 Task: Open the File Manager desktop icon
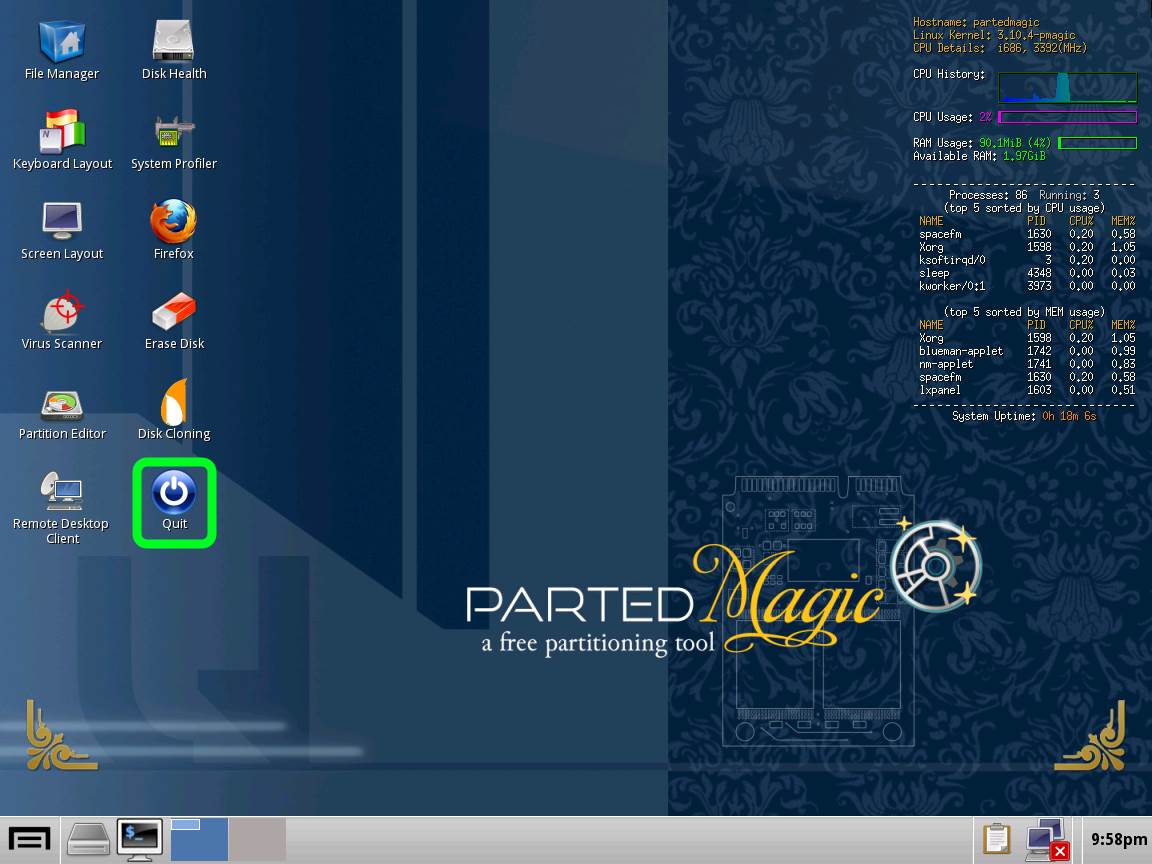(62, 51)
